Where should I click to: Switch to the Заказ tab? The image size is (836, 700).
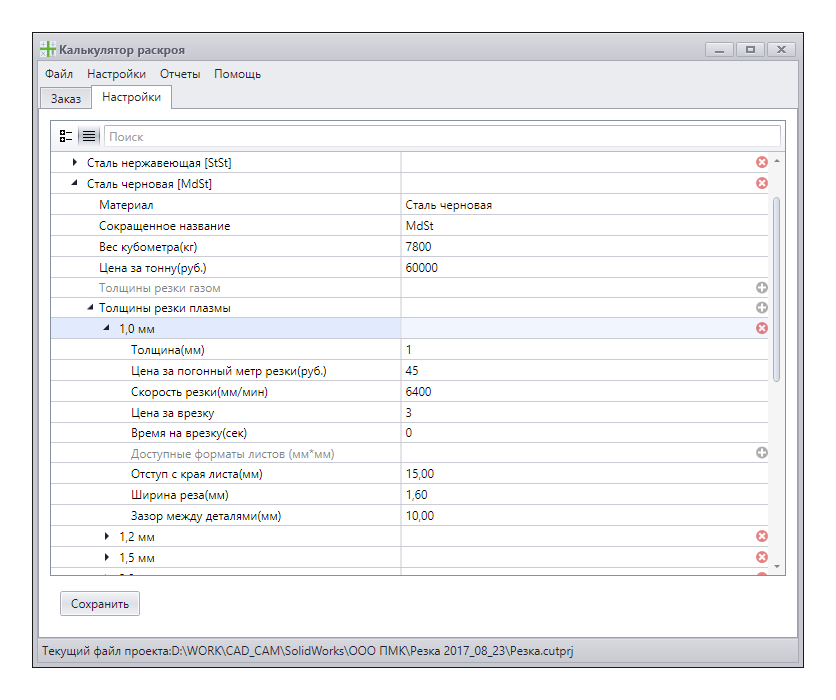click(x=66, y=99)
